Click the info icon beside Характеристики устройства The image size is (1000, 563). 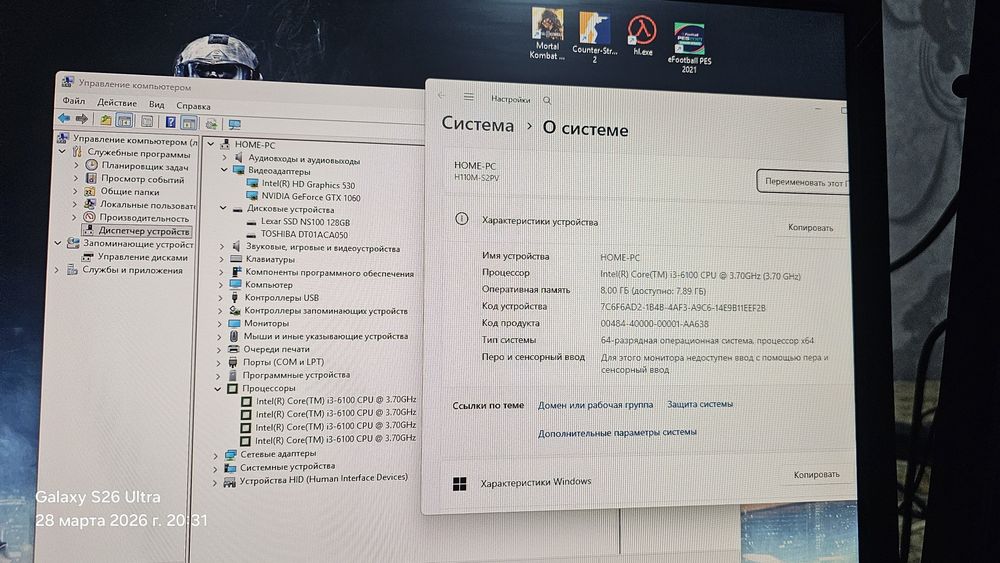[462, 219]
